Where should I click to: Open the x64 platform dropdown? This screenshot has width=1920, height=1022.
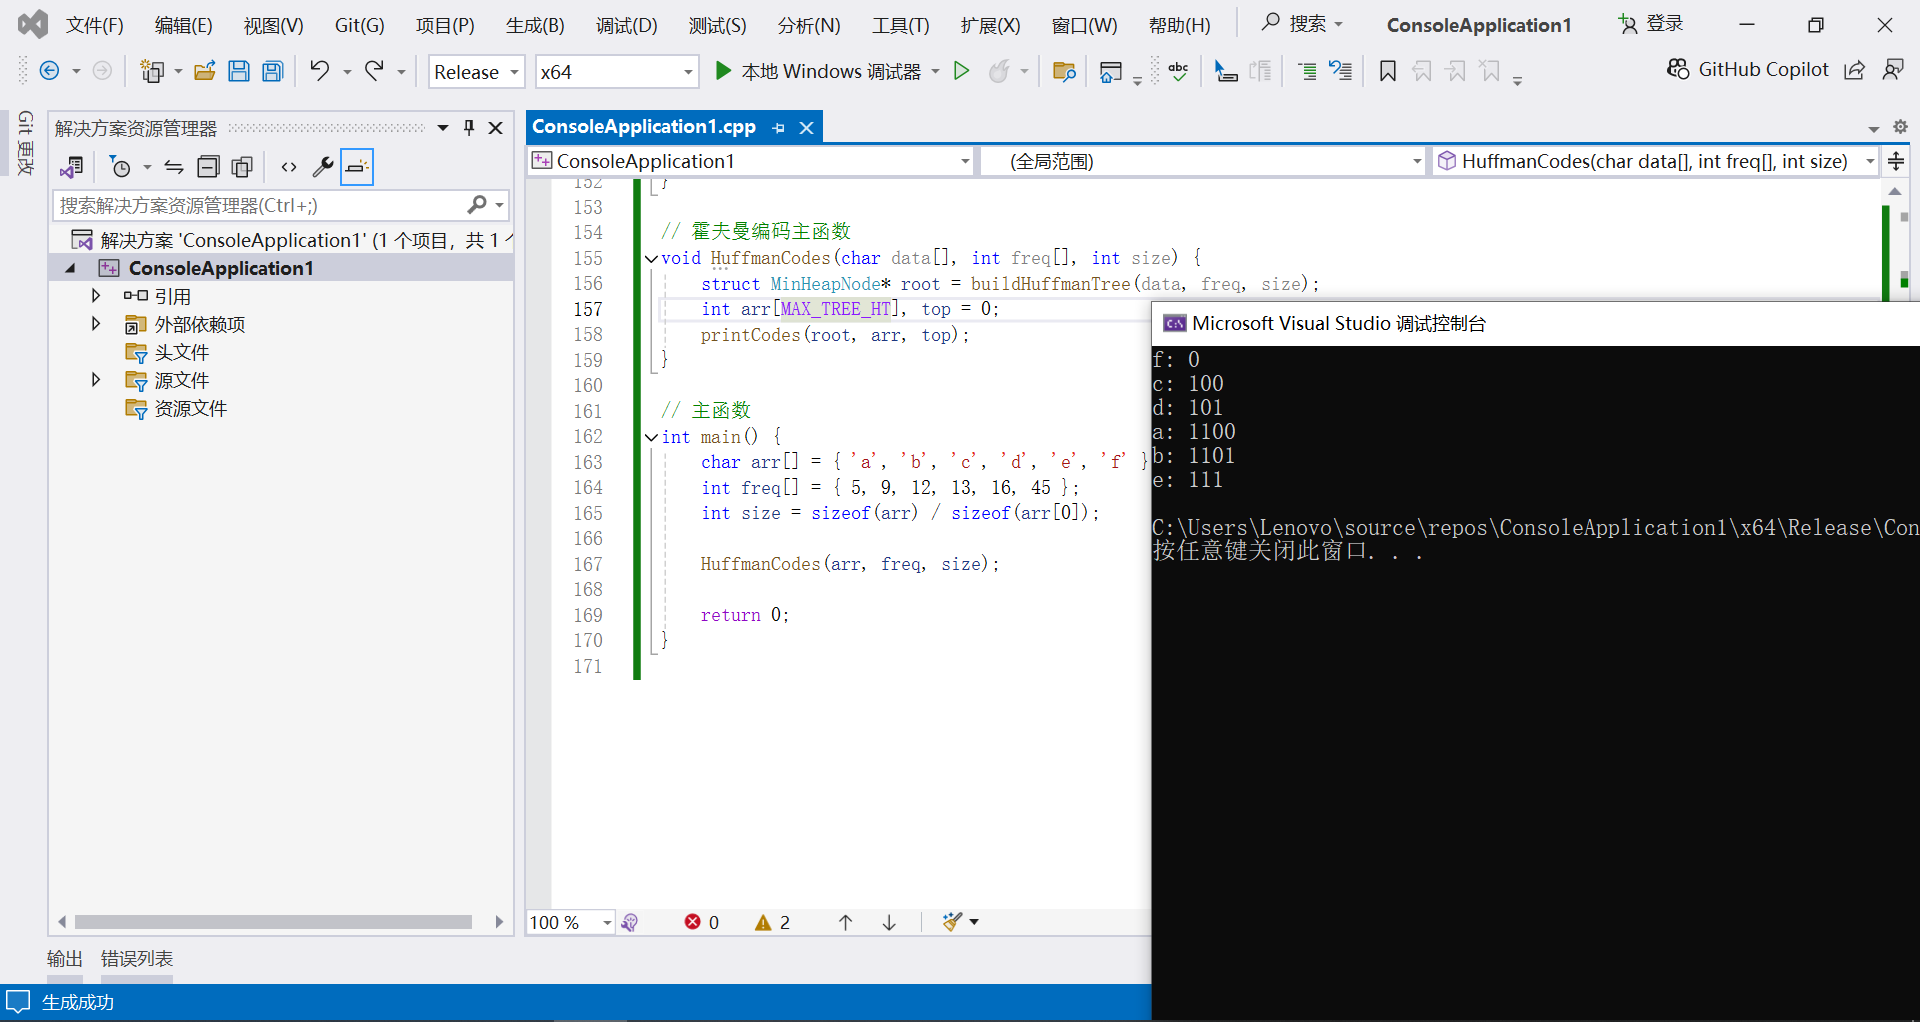(x=616, y=72)
